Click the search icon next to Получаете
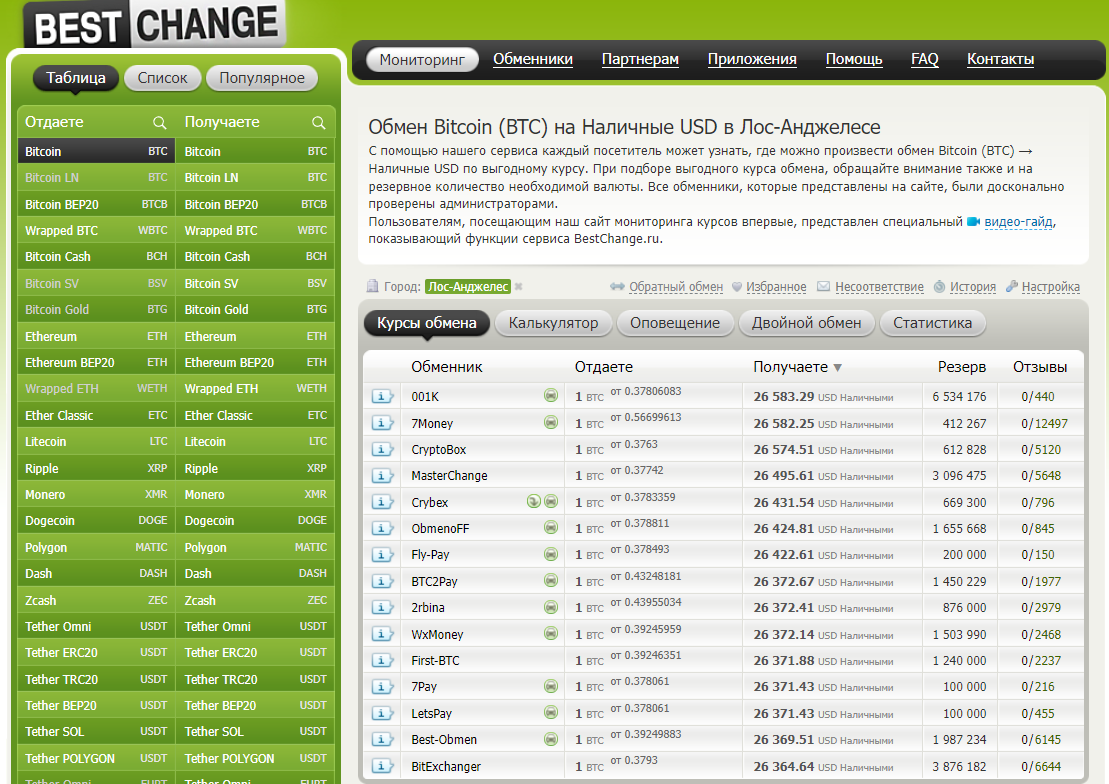 [x=319, y=123]
